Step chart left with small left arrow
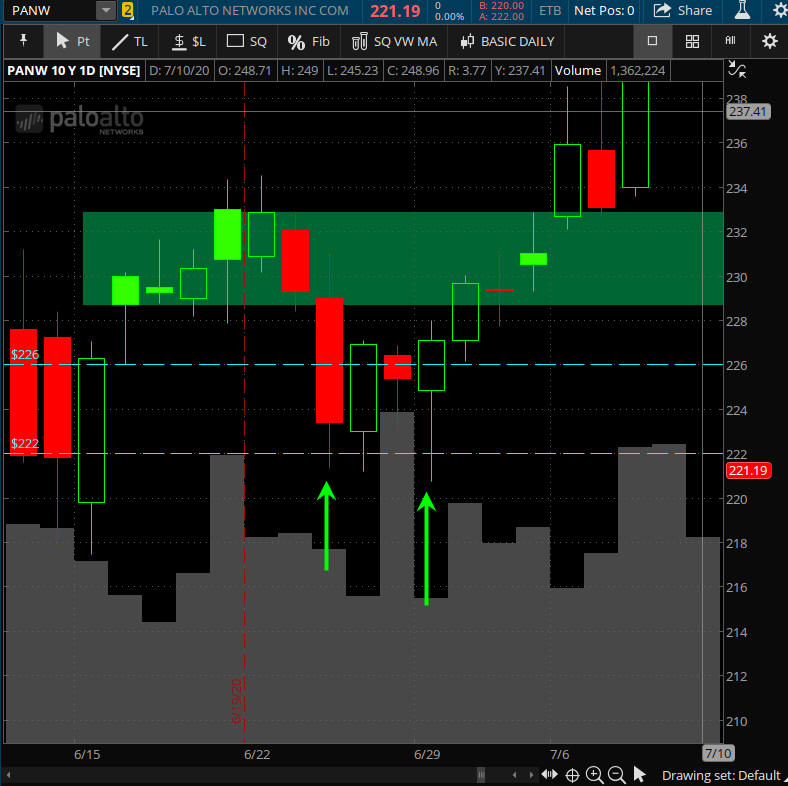Image resolution: width=788 pixels, height=786 pixels. pos(514,775)
